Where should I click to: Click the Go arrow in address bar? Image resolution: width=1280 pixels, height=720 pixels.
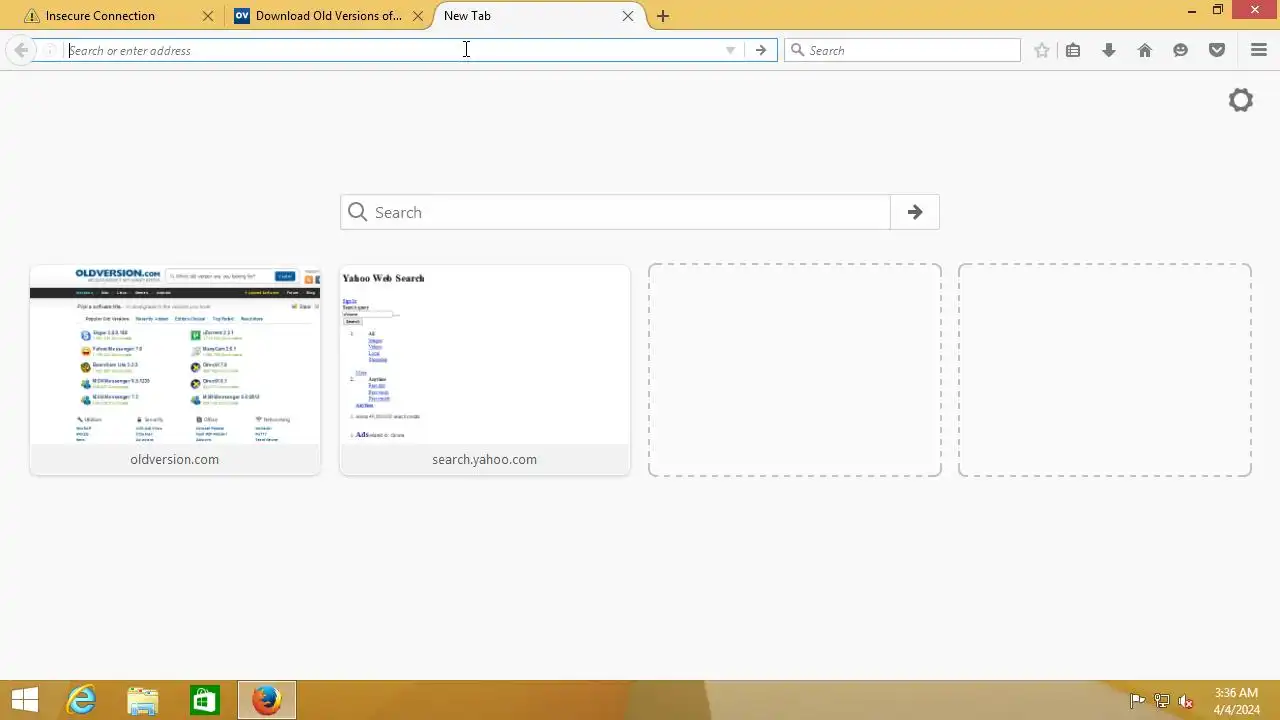click(x=761, y=50)
